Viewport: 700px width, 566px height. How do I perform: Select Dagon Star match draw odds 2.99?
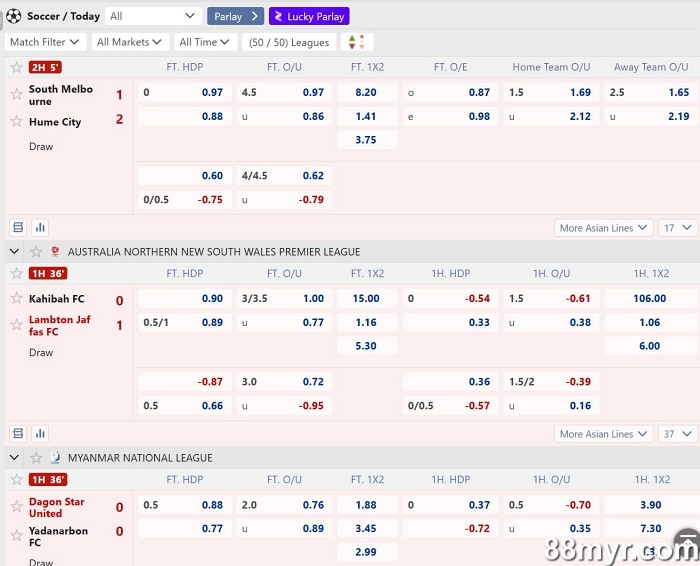pyautogui.click(x=367, y=552)
